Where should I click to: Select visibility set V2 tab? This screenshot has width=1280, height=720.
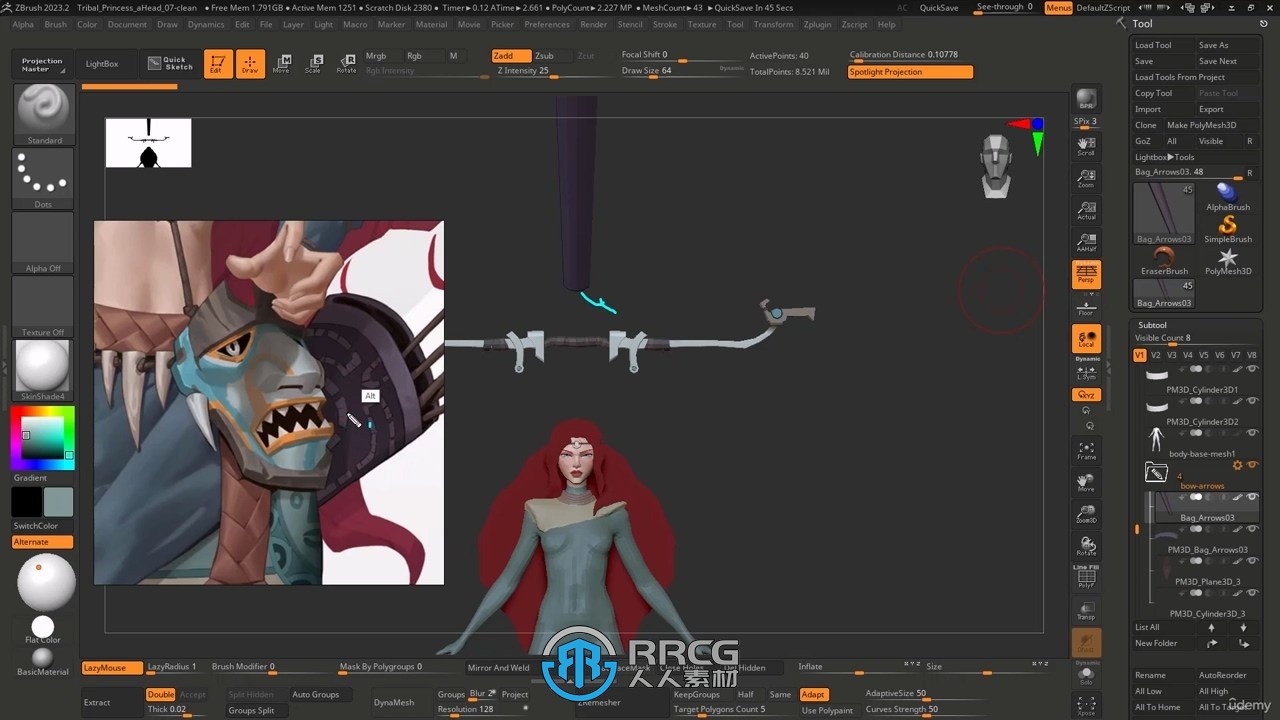[1156, 355]
